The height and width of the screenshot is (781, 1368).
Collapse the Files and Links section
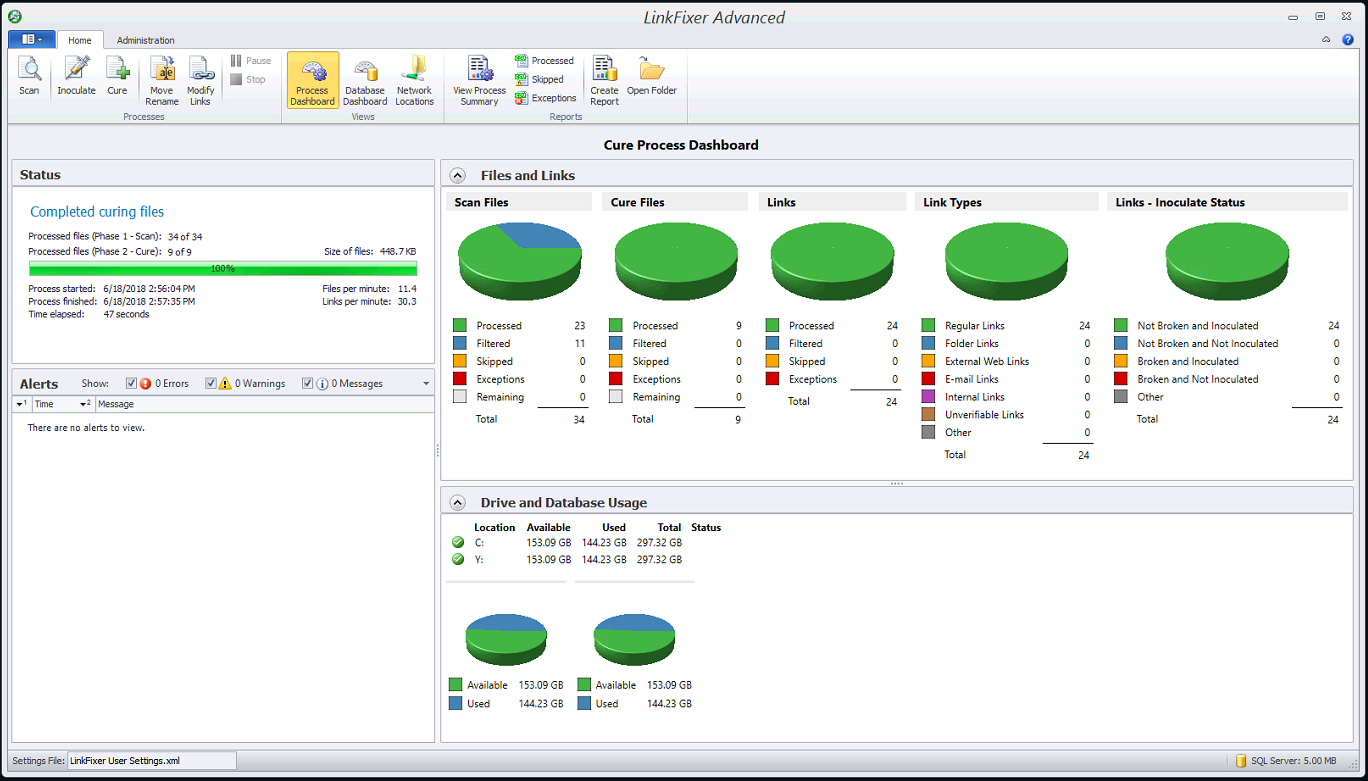point(458,176)
